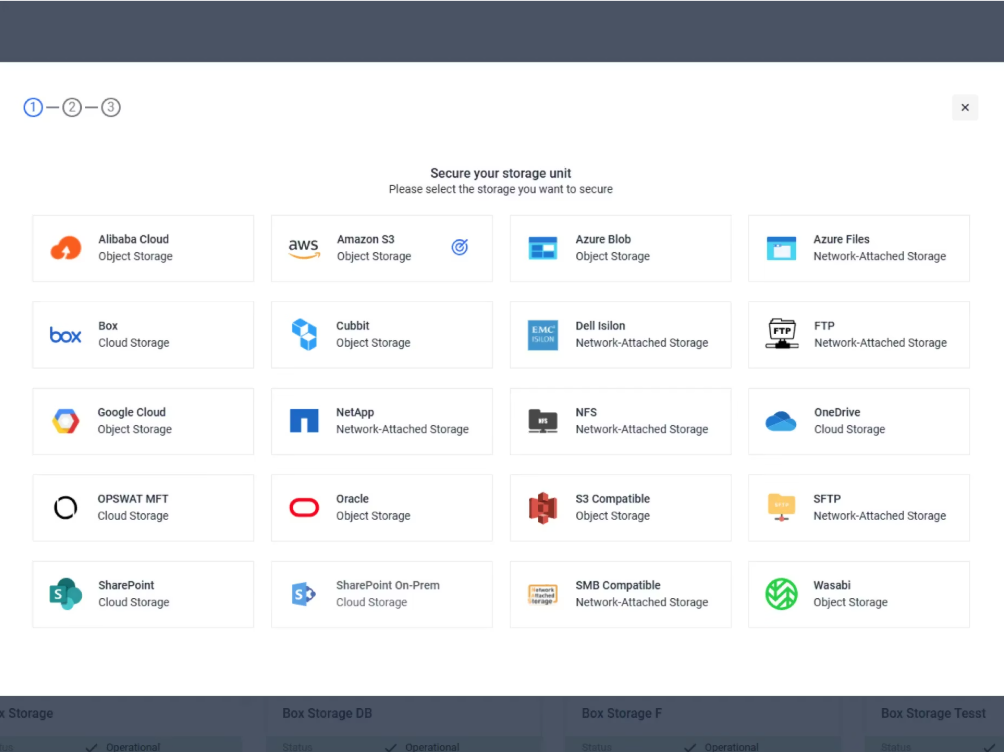The height and width of the screenshot is (752, 1005).
Task: Select the NetApp storage card
Action: (x=381, y=420)
